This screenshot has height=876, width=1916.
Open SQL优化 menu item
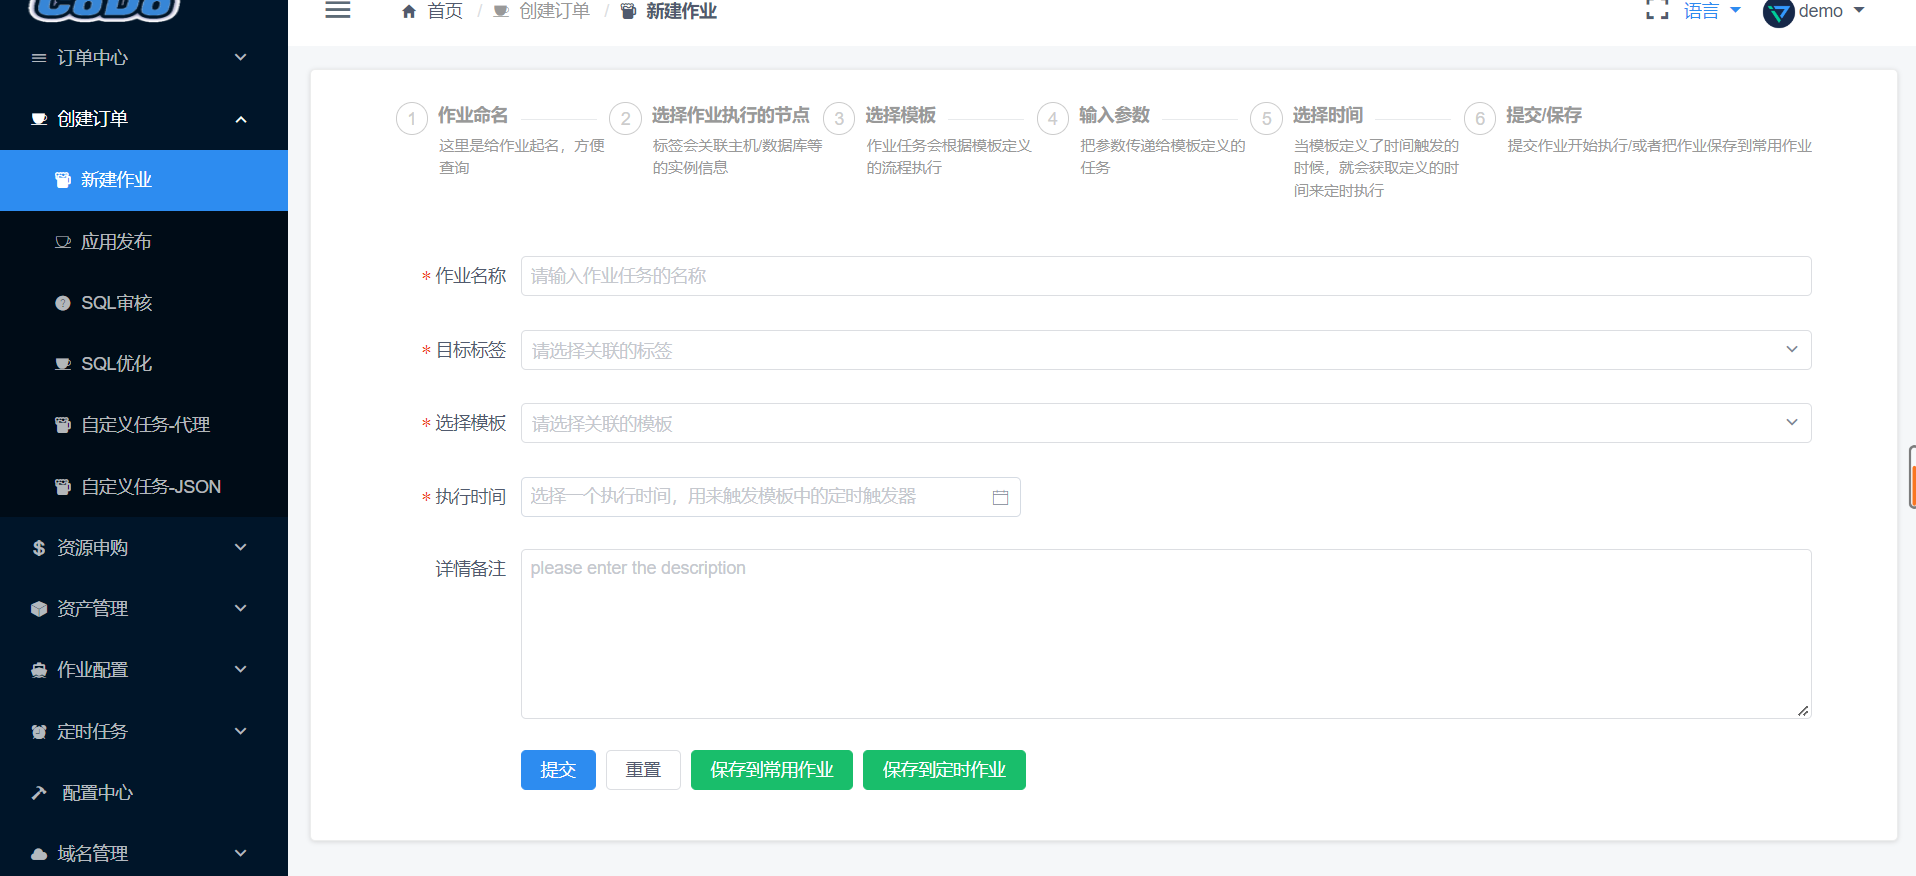144,364
